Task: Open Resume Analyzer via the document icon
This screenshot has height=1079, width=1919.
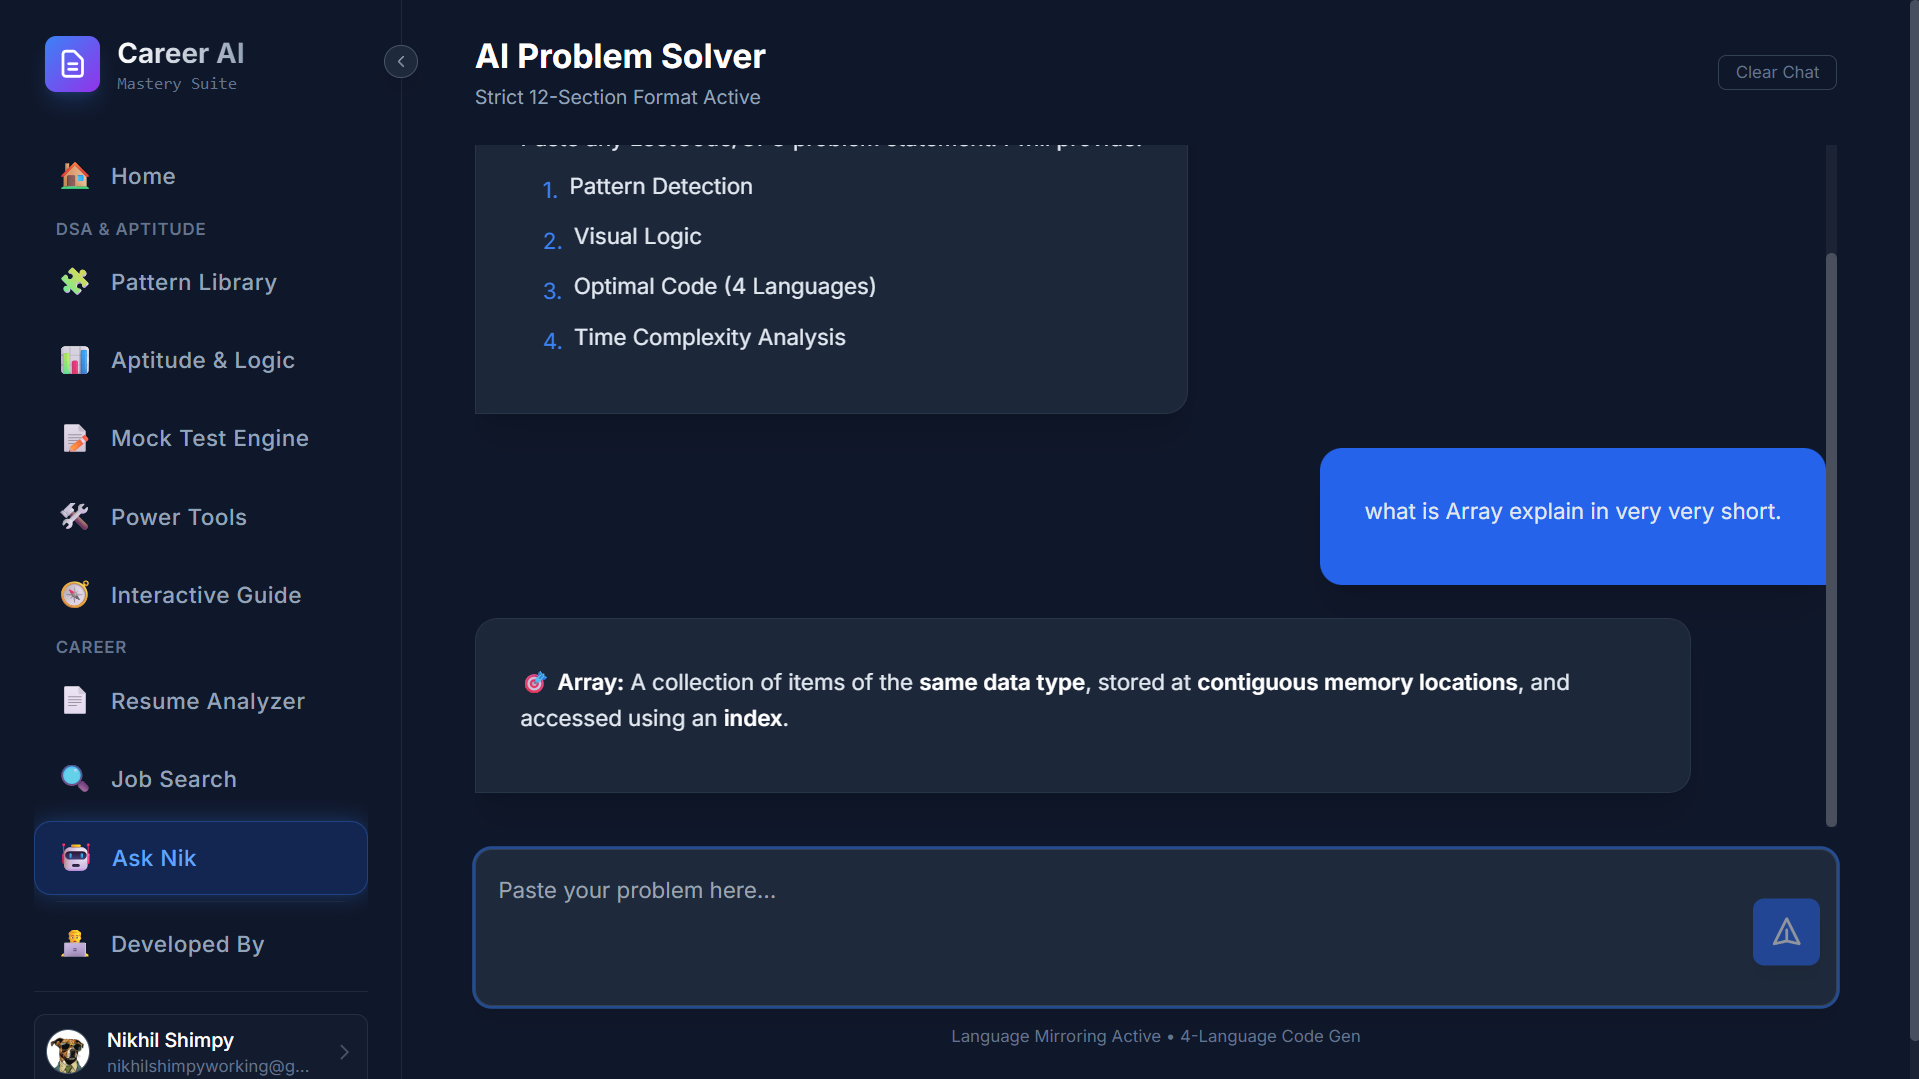Action: tap(74, 700)
